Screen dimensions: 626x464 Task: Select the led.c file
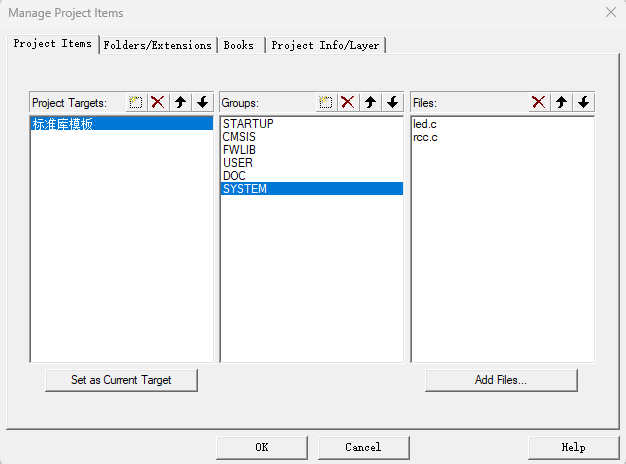coord(503,124)
